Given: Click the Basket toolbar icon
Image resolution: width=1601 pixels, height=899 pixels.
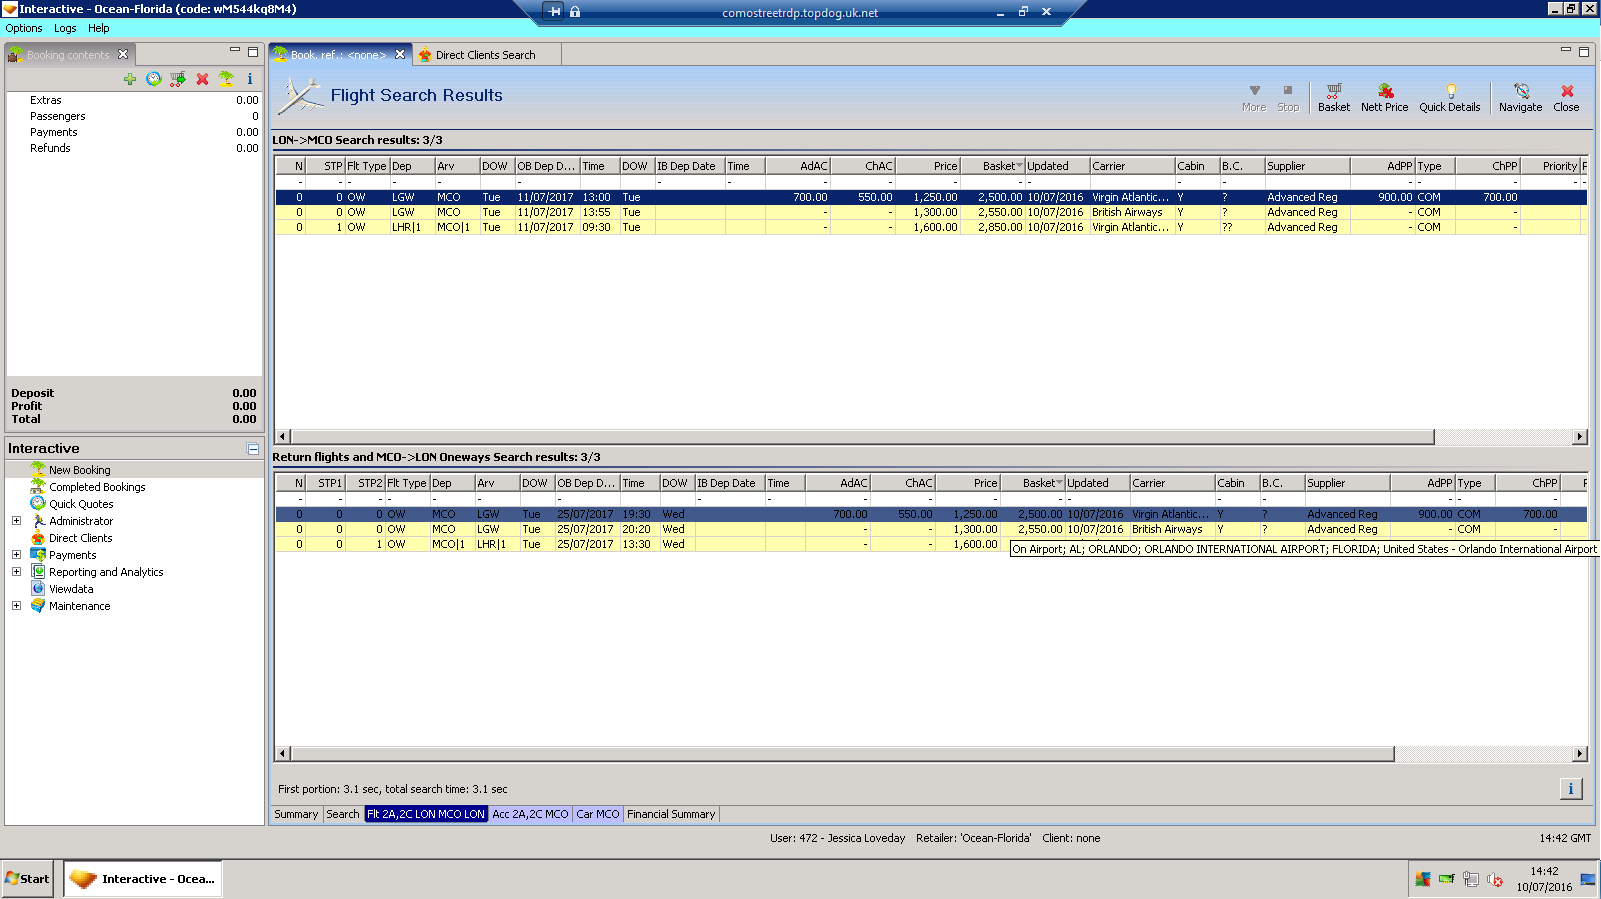Looking at the screenshot, I should coord(1333,97).
